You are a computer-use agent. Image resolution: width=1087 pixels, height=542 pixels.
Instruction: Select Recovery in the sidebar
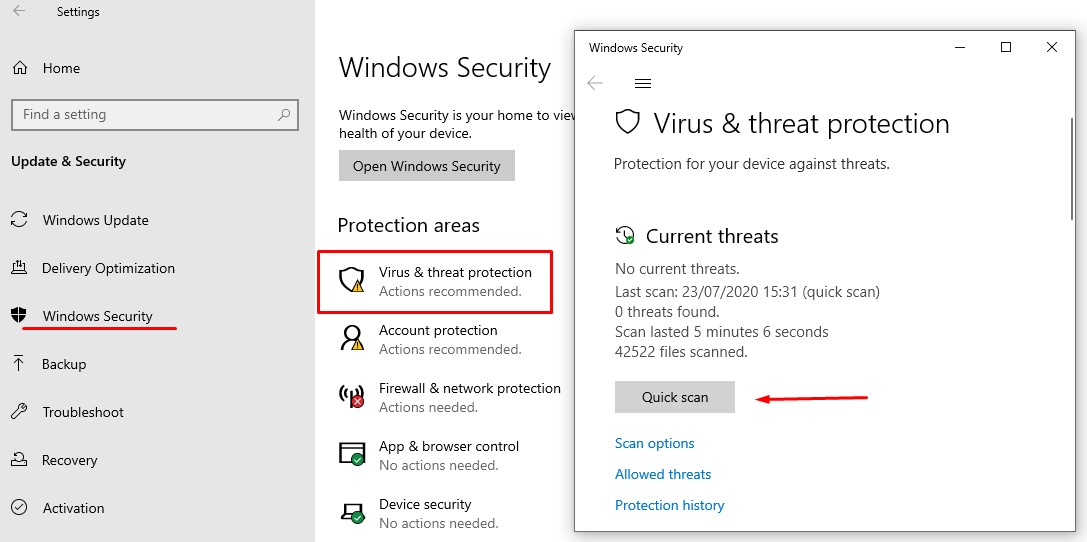[x=69, y=460]
